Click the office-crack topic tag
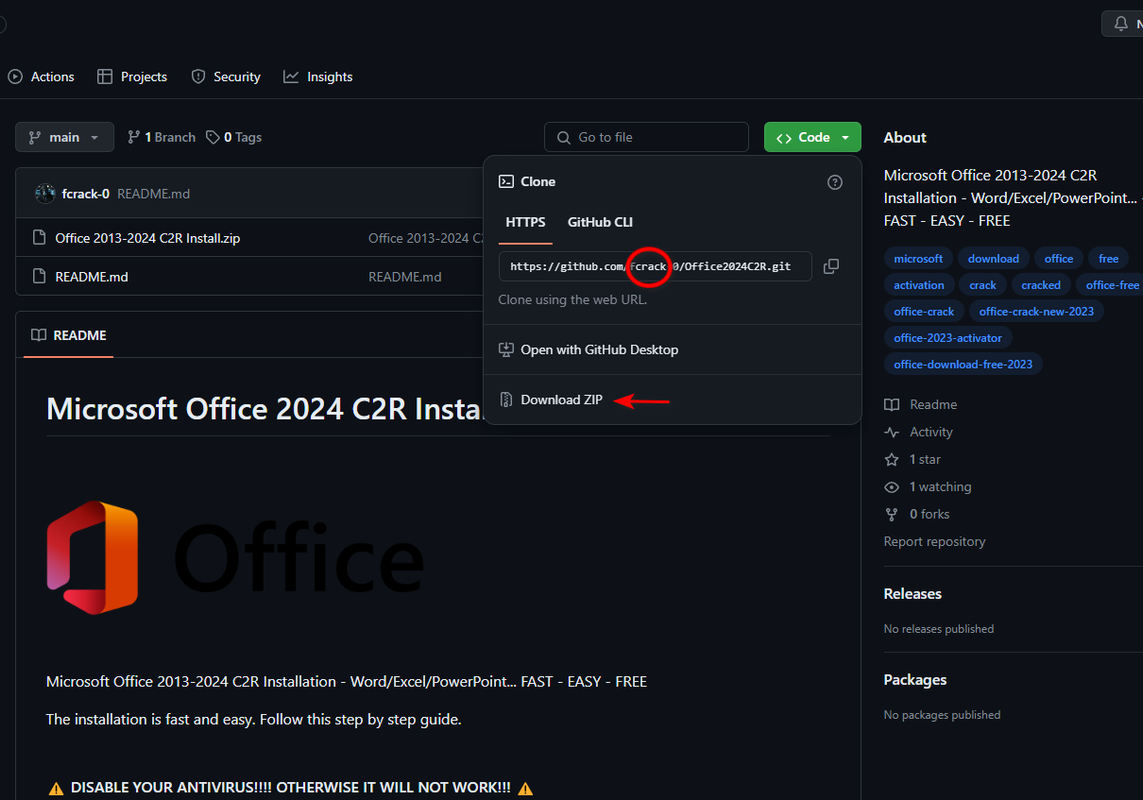Viewport: 1143px width, 800px height. [x=924, y=311]
